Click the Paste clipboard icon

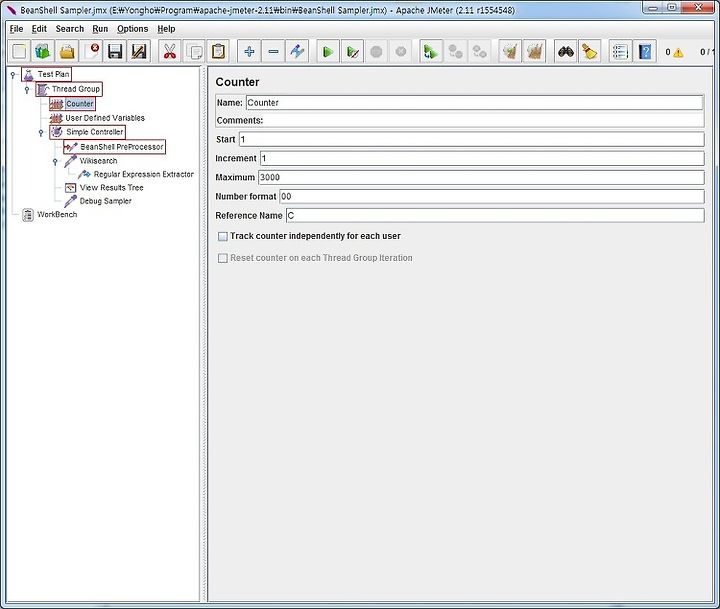[219, 51]
